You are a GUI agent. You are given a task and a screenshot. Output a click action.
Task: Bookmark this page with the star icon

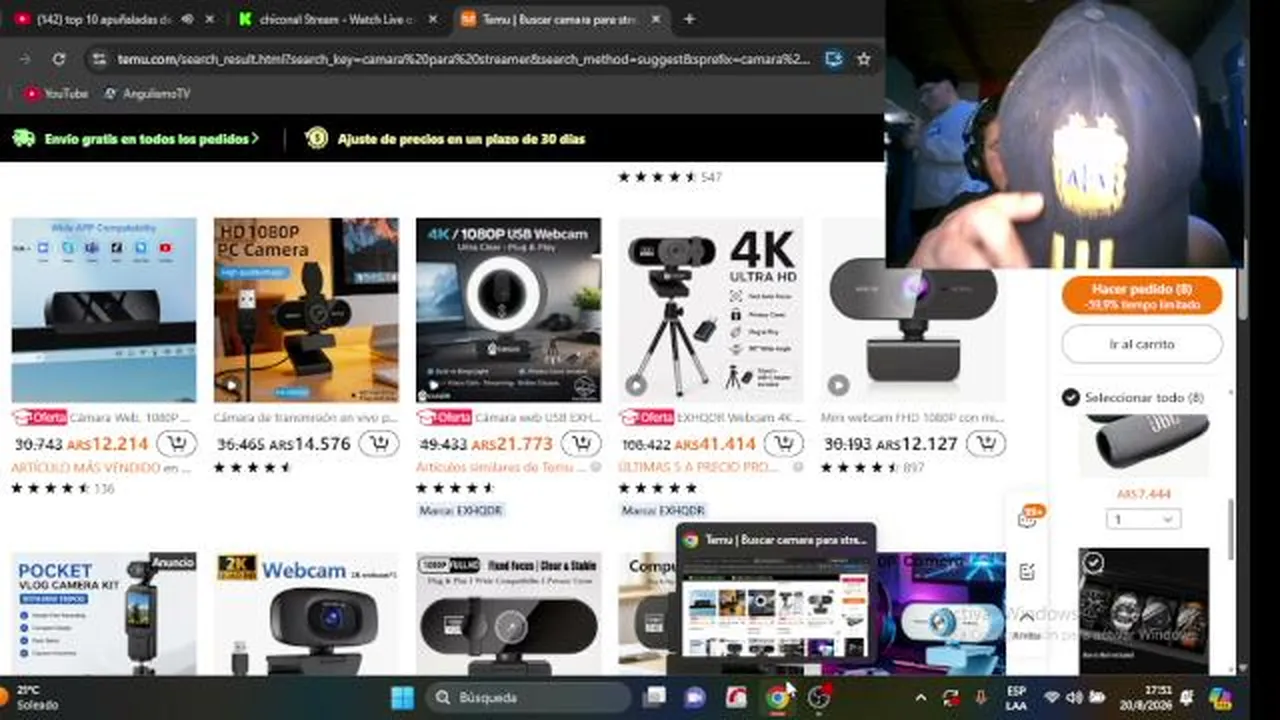click(864, 59)
